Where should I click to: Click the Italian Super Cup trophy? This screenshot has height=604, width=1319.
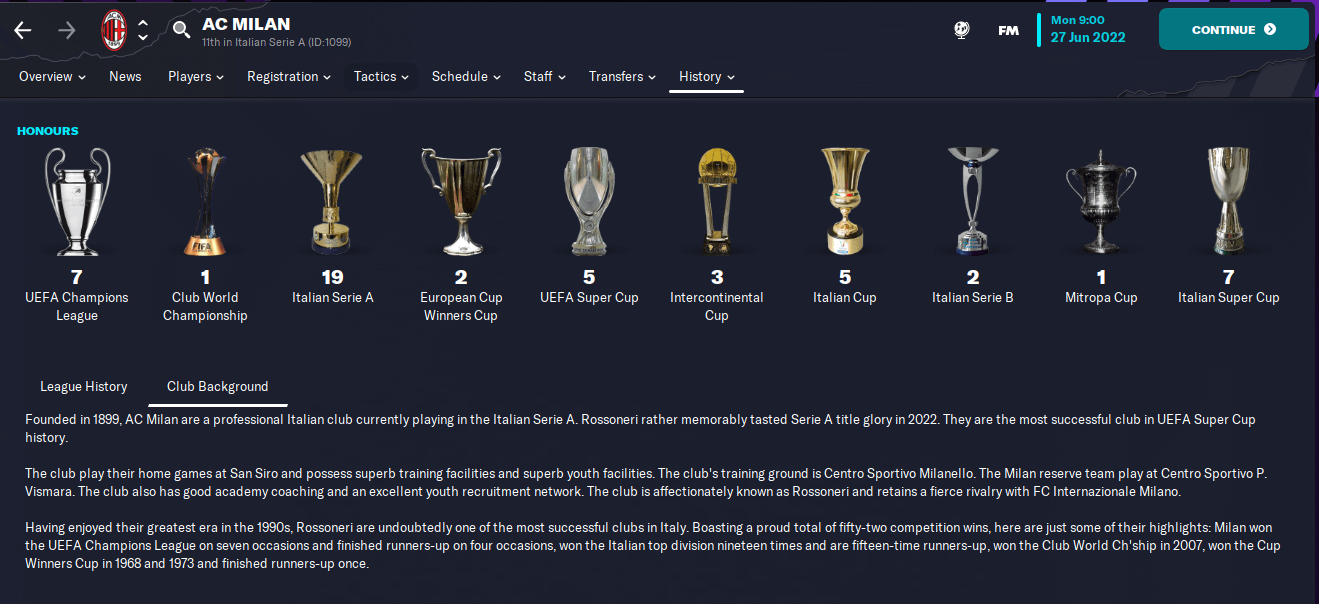click(x=1229, y=201)
